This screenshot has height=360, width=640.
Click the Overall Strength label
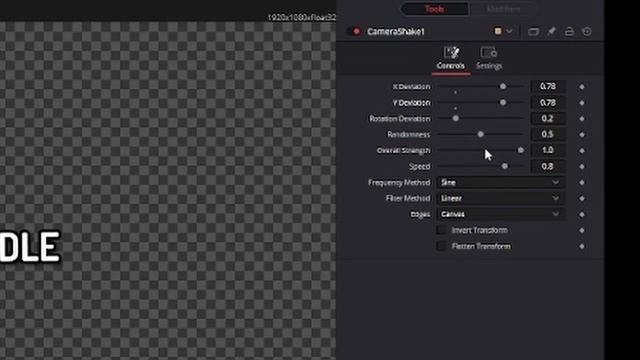403,150
